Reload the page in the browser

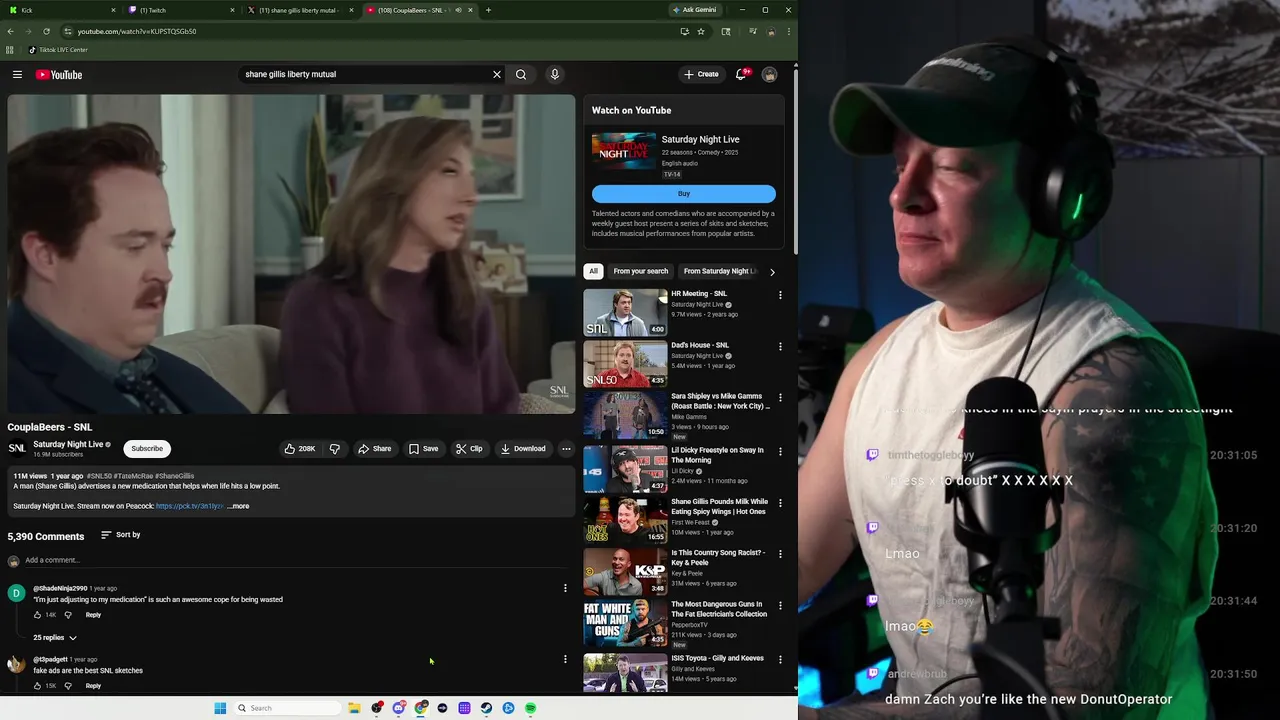[46, 31]
